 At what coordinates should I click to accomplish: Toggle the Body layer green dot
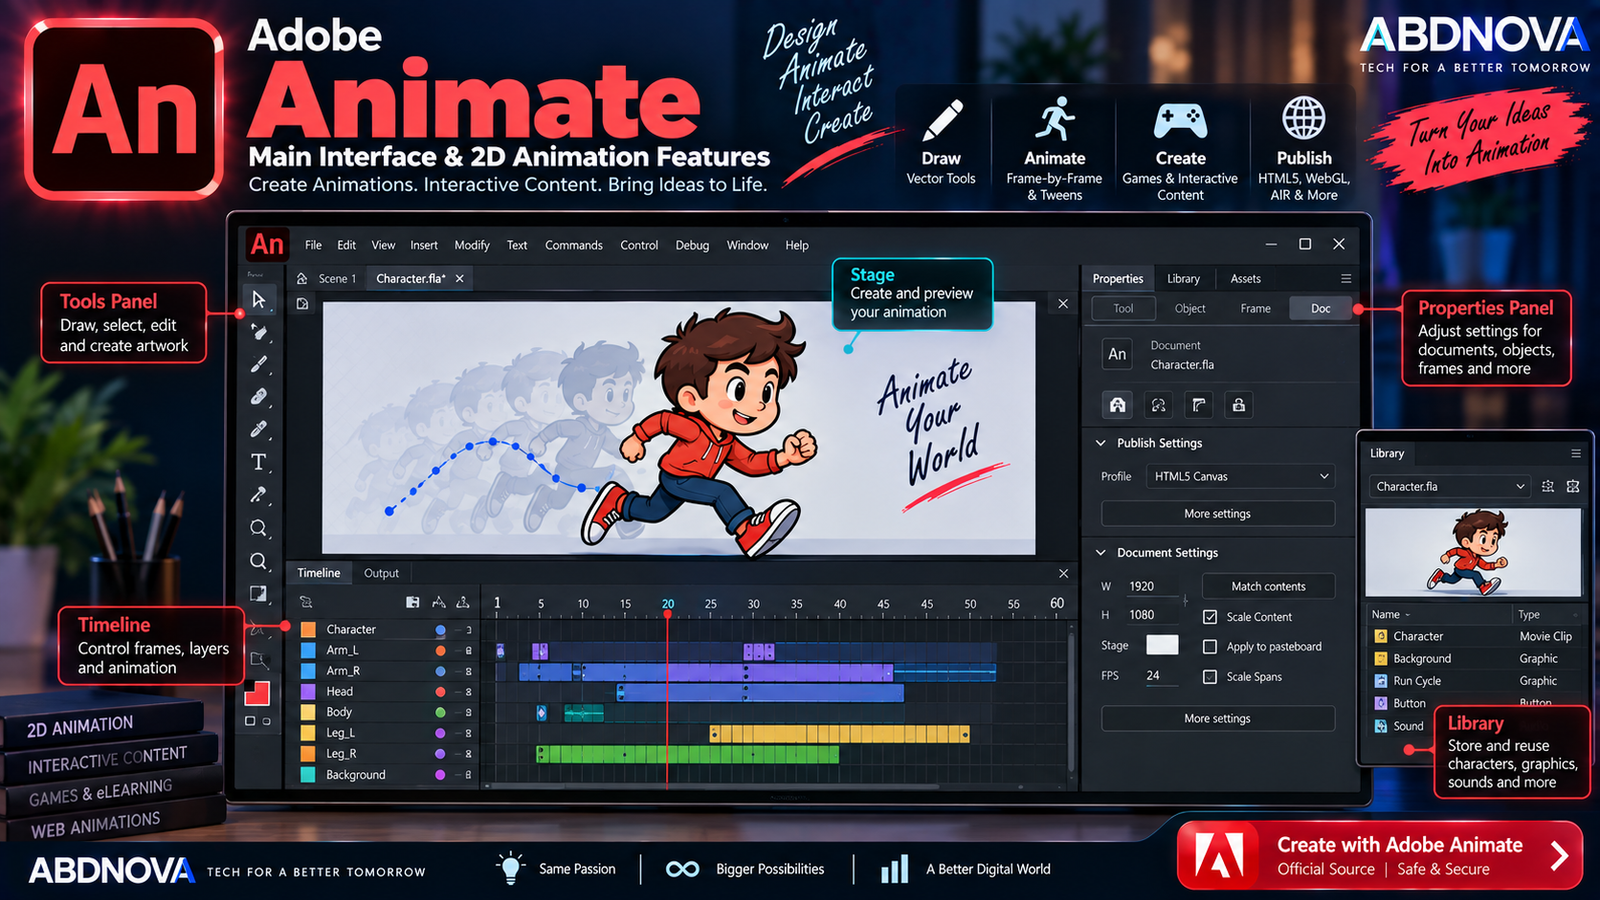pos(440,712)
